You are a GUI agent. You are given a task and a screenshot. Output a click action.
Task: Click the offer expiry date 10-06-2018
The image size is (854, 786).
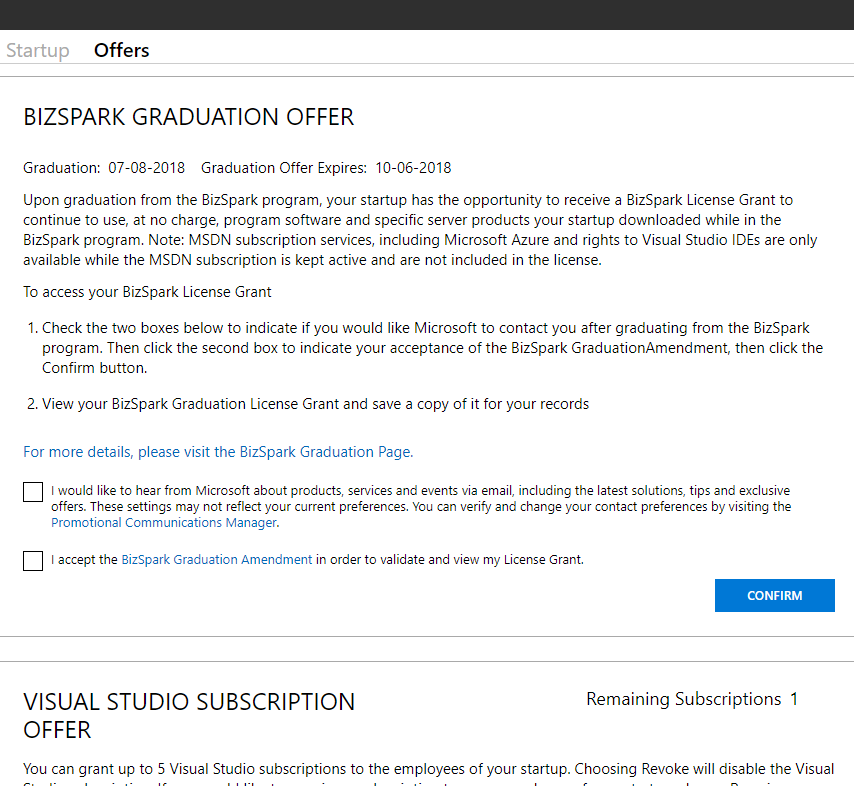pyautogui.click(x=413, y=168)
